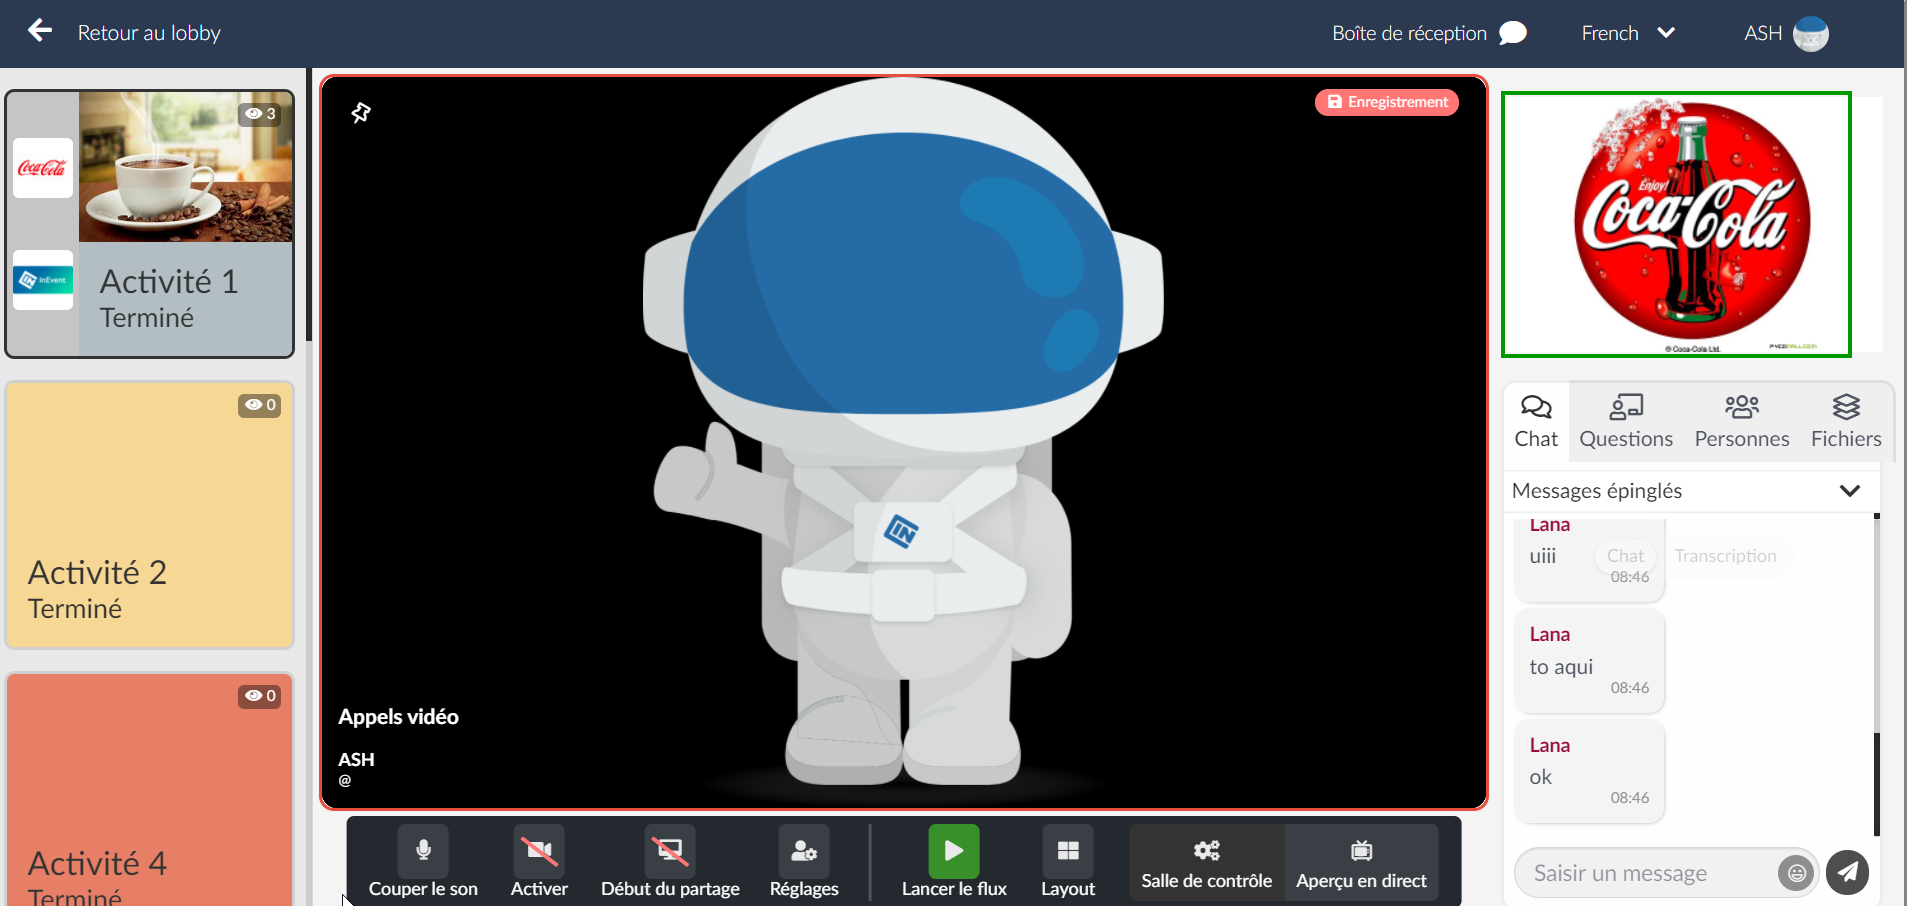Image resolution: width=1907 pixels, height=906 pixels.
Task: Click the InEvent sponsor logo on Activité 1
Action: pos(43,280)
